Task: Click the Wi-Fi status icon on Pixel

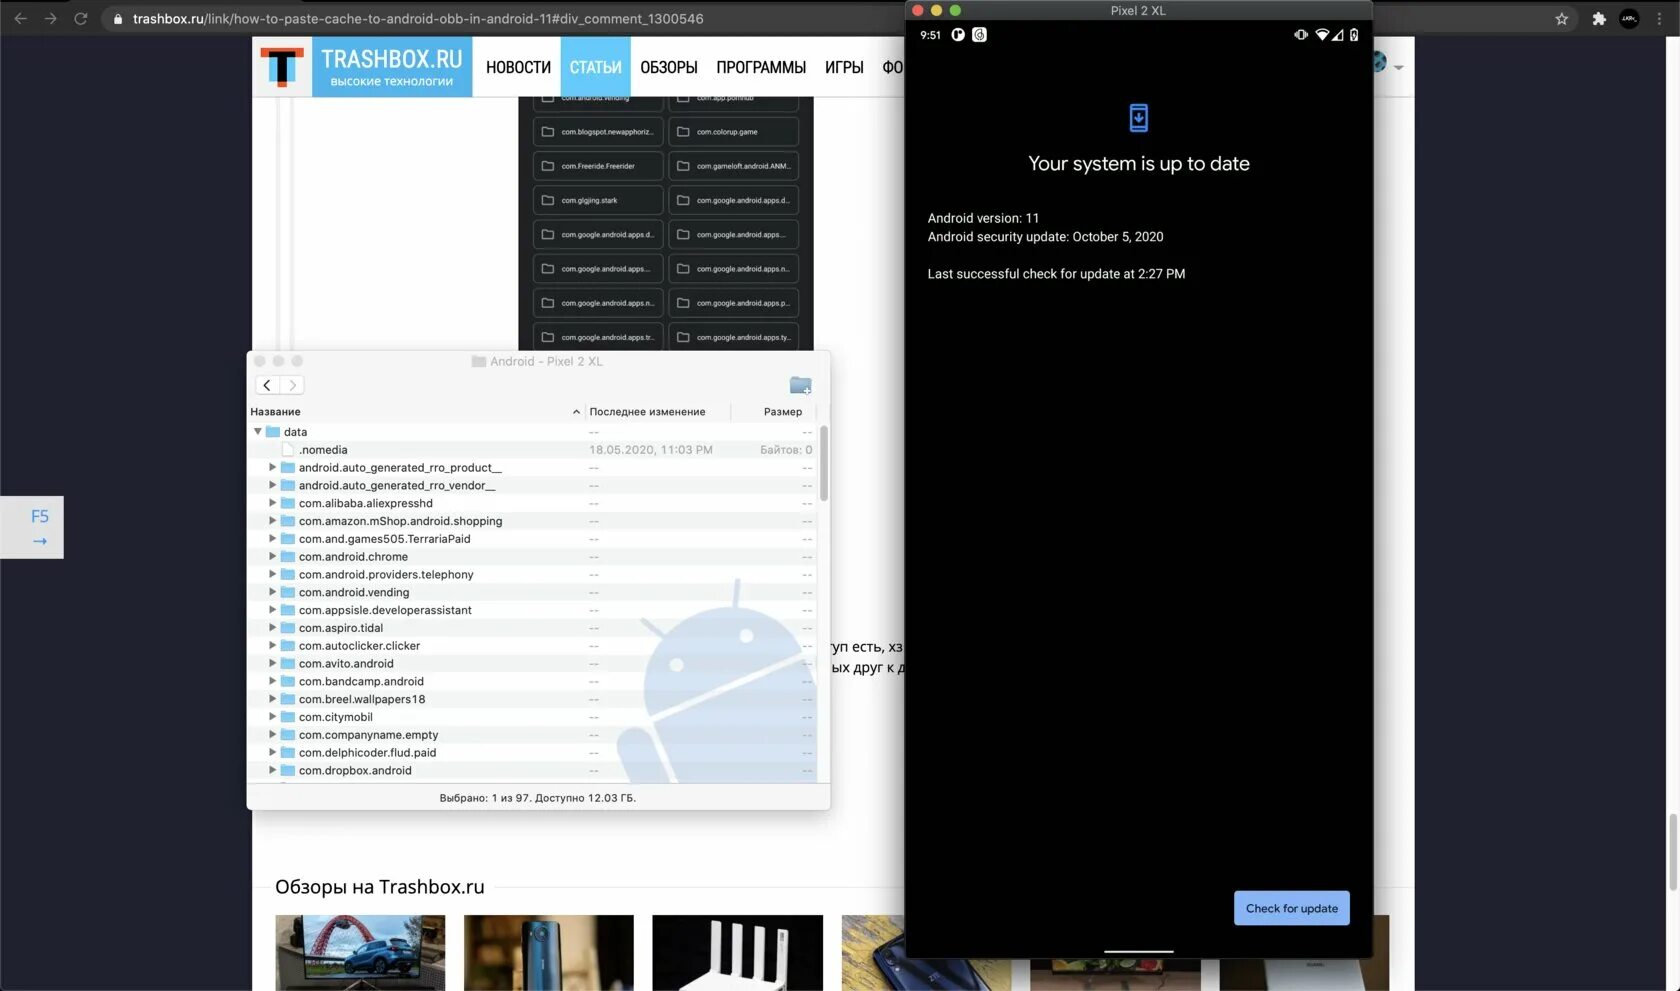Action: pyautogui.click(x=1322, y=35)
